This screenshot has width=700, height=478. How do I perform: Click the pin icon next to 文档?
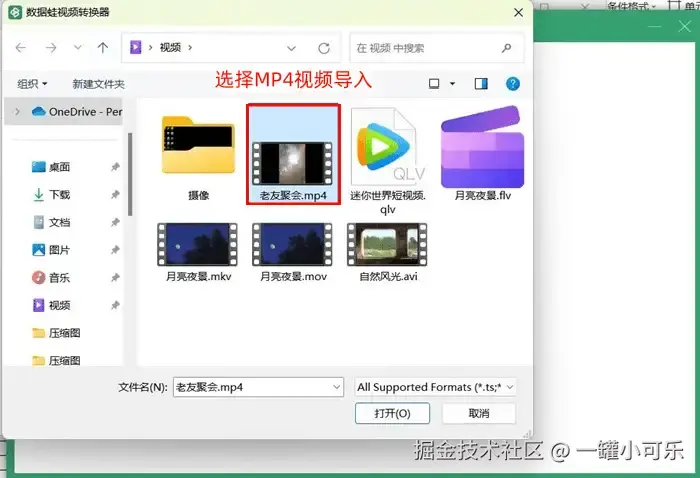coord(115,222)
